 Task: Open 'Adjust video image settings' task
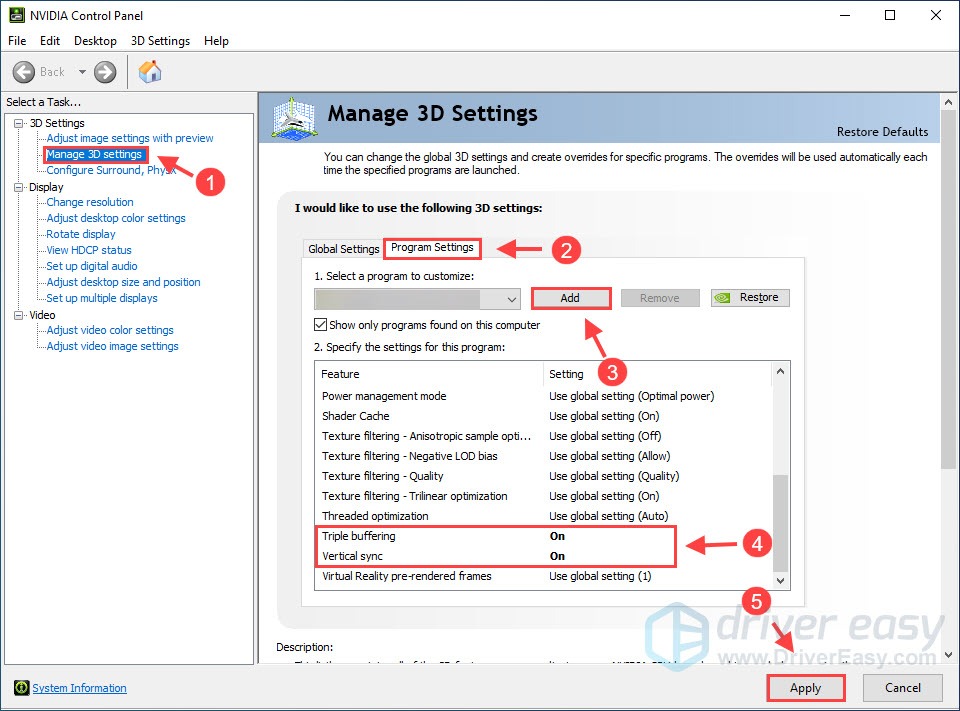tap(113, 346)
